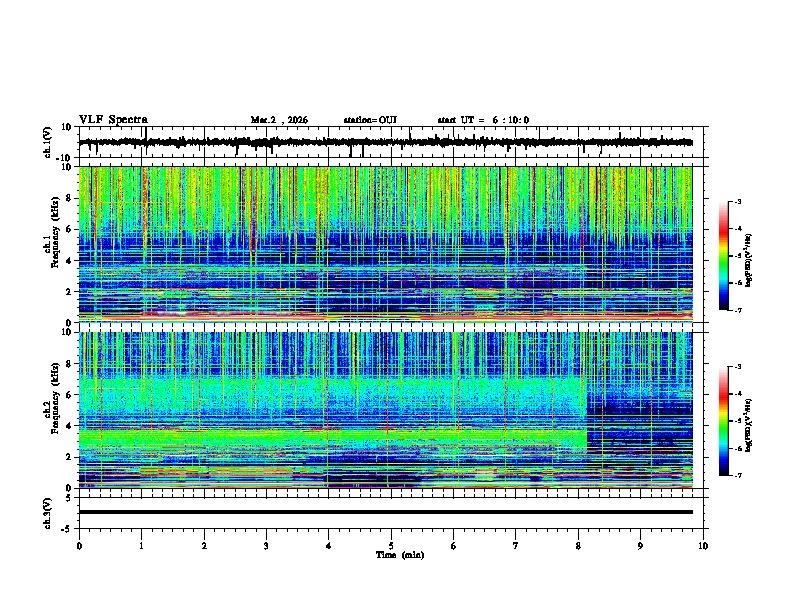Click the "4" kHz tick on ch.1 spectrogram
The height and width of the screenshot is (612, 792).
(x=70, y=261)
